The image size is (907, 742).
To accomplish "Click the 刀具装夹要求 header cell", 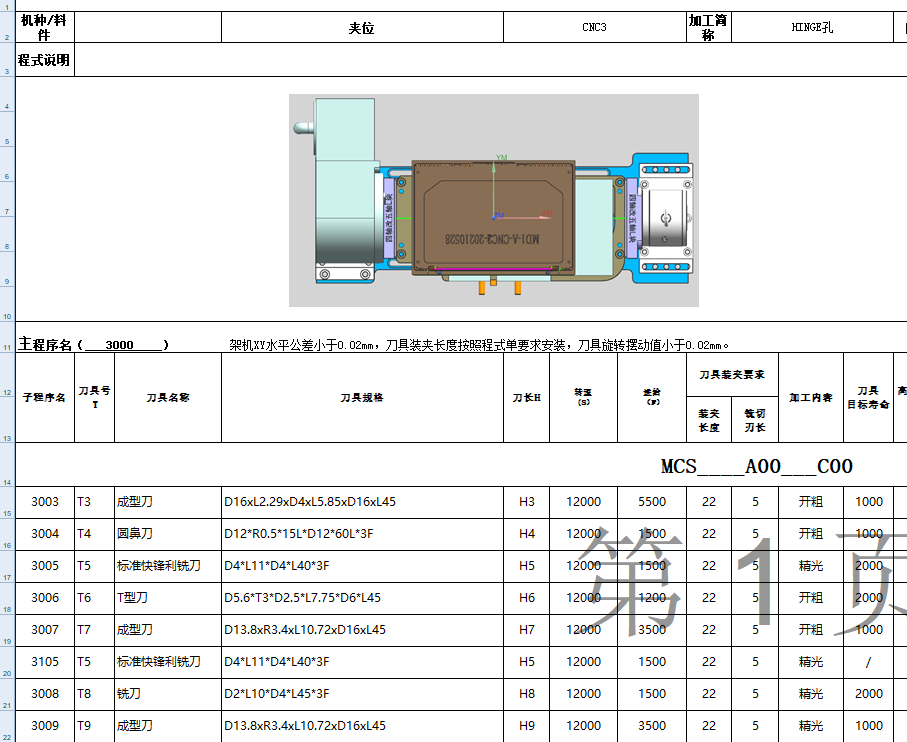I will pos(733,374).
